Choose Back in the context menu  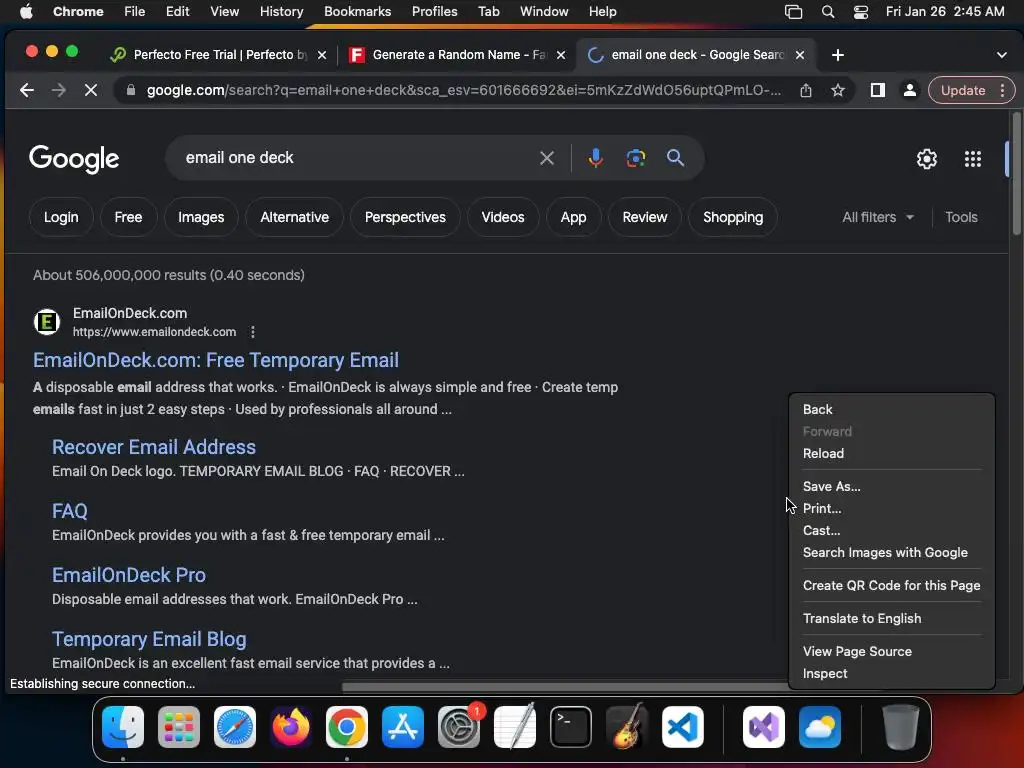pyautogui.click(x=891, y=409)
